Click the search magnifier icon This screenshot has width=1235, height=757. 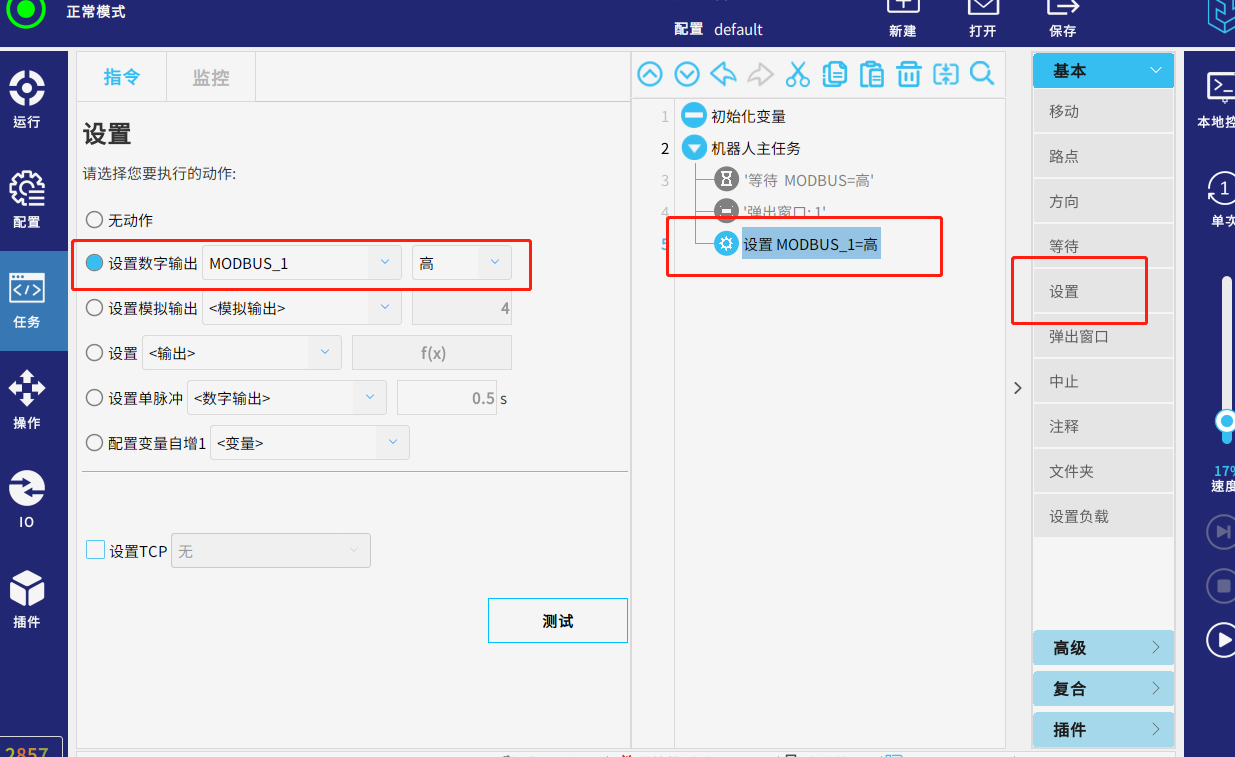[x=982, y=74]
